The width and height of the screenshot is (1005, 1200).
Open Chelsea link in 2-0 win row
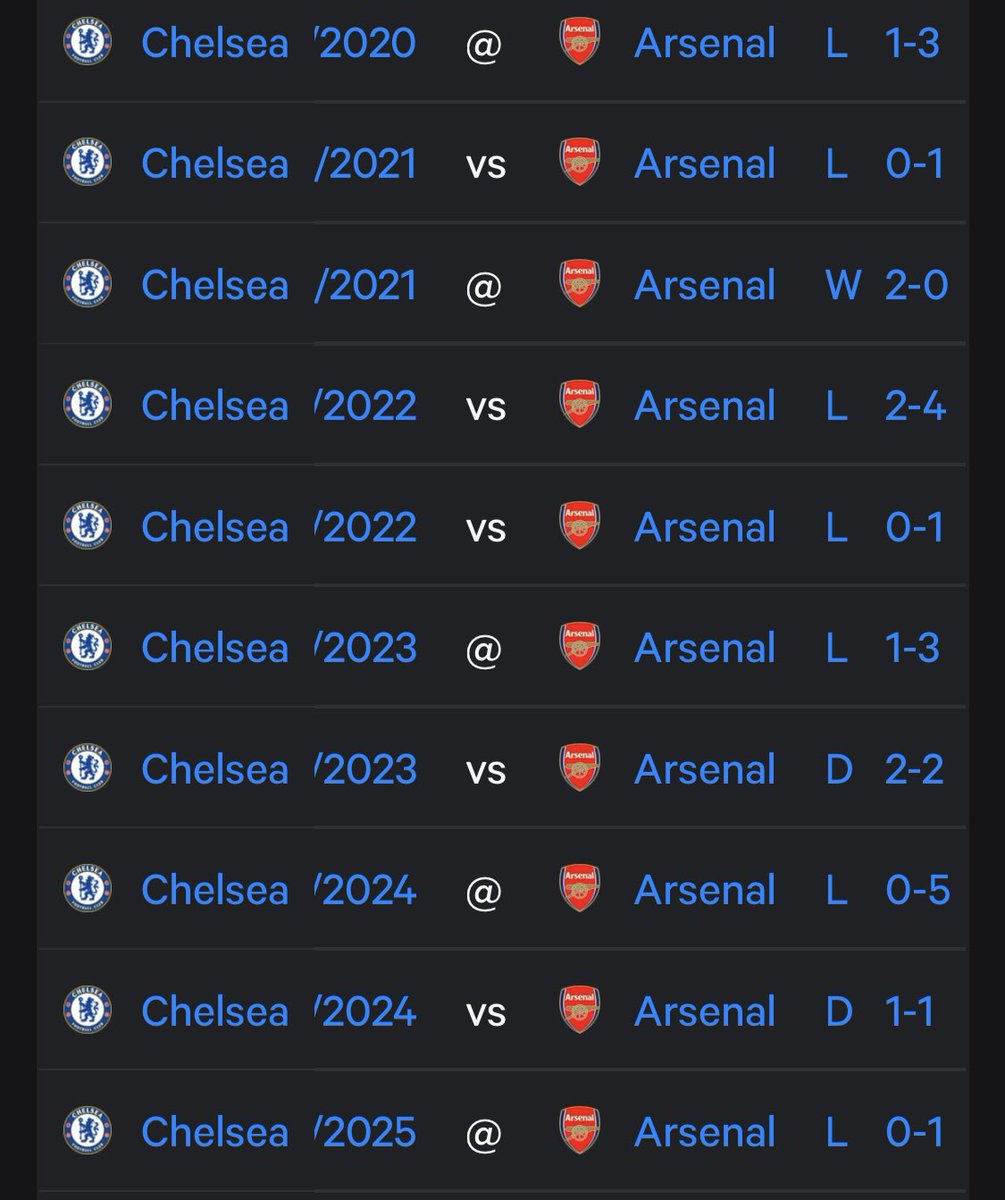coord(215,285)
